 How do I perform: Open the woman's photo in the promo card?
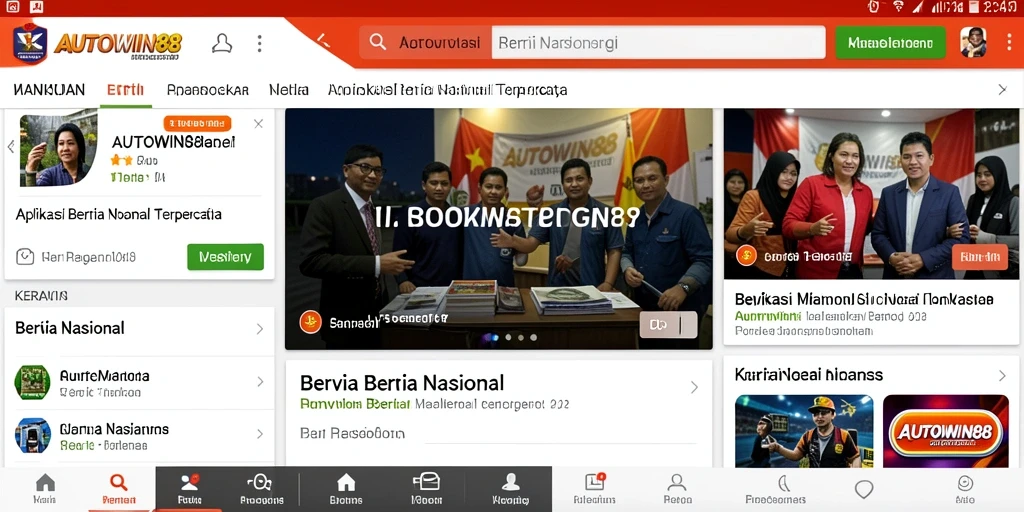58,151
